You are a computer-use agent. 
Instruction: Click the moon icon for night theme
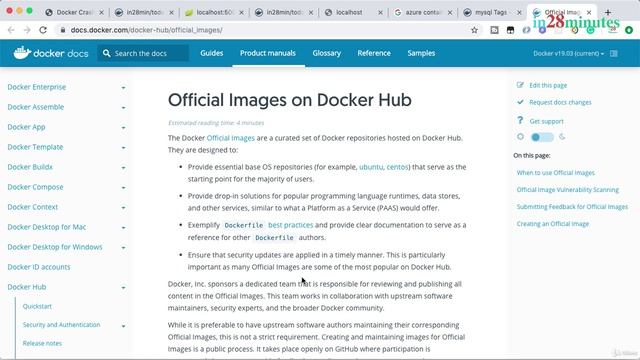562,137
